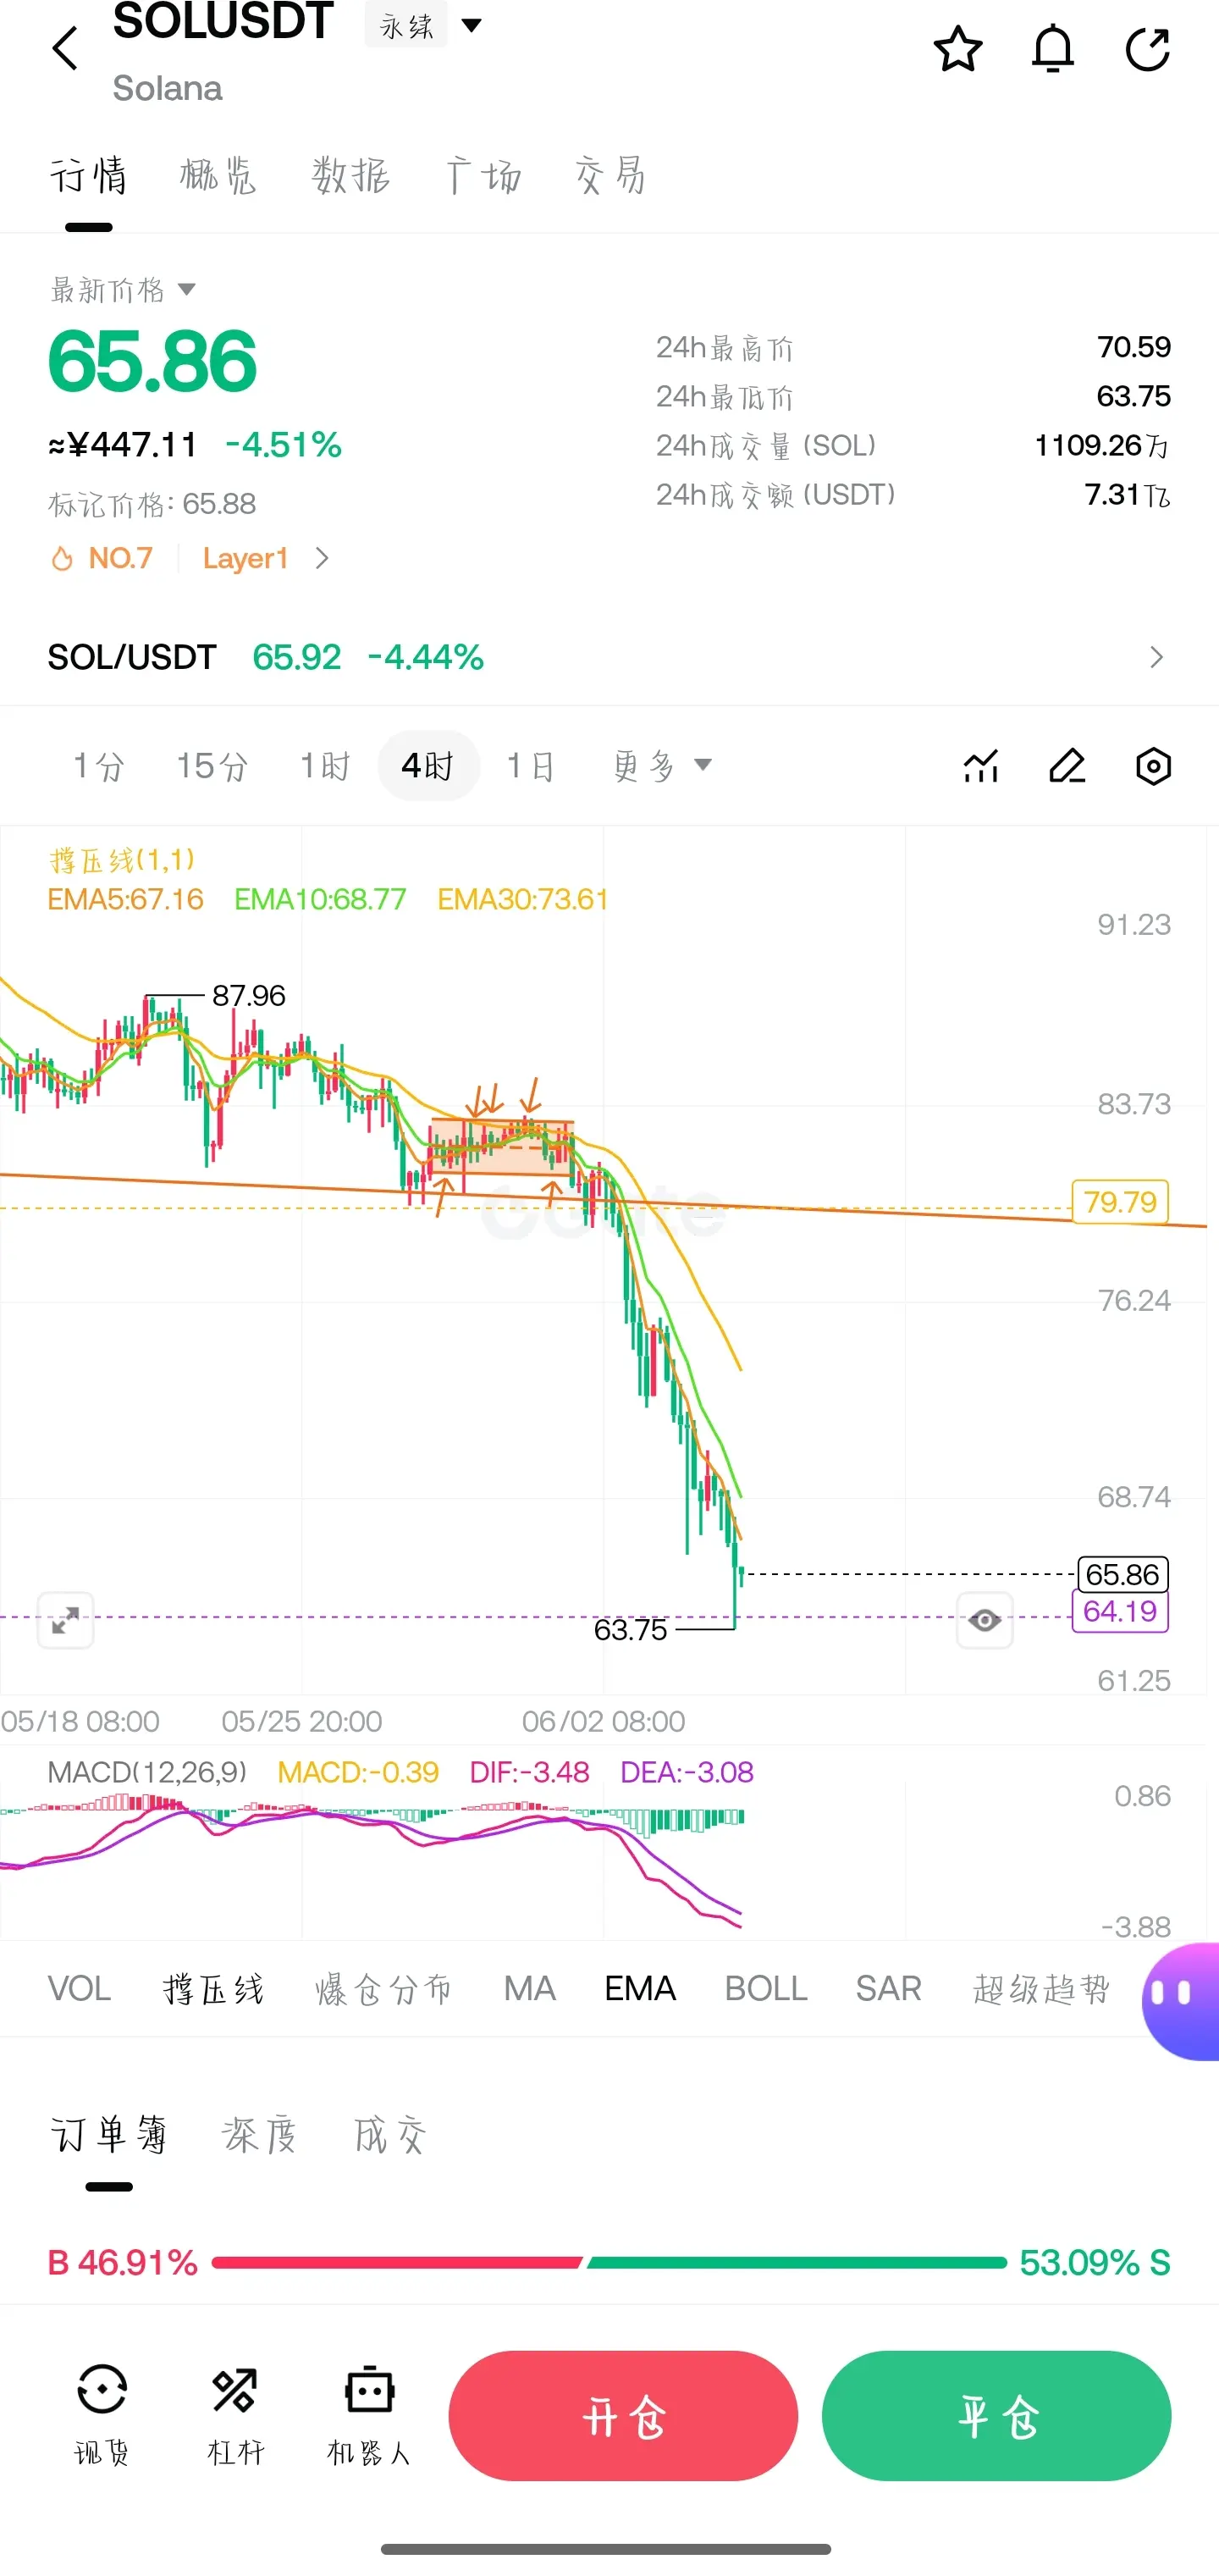Tap the NO.7 hot ranking flame icon
The image size is (1219, 2576).
click(x=62, y=558)
